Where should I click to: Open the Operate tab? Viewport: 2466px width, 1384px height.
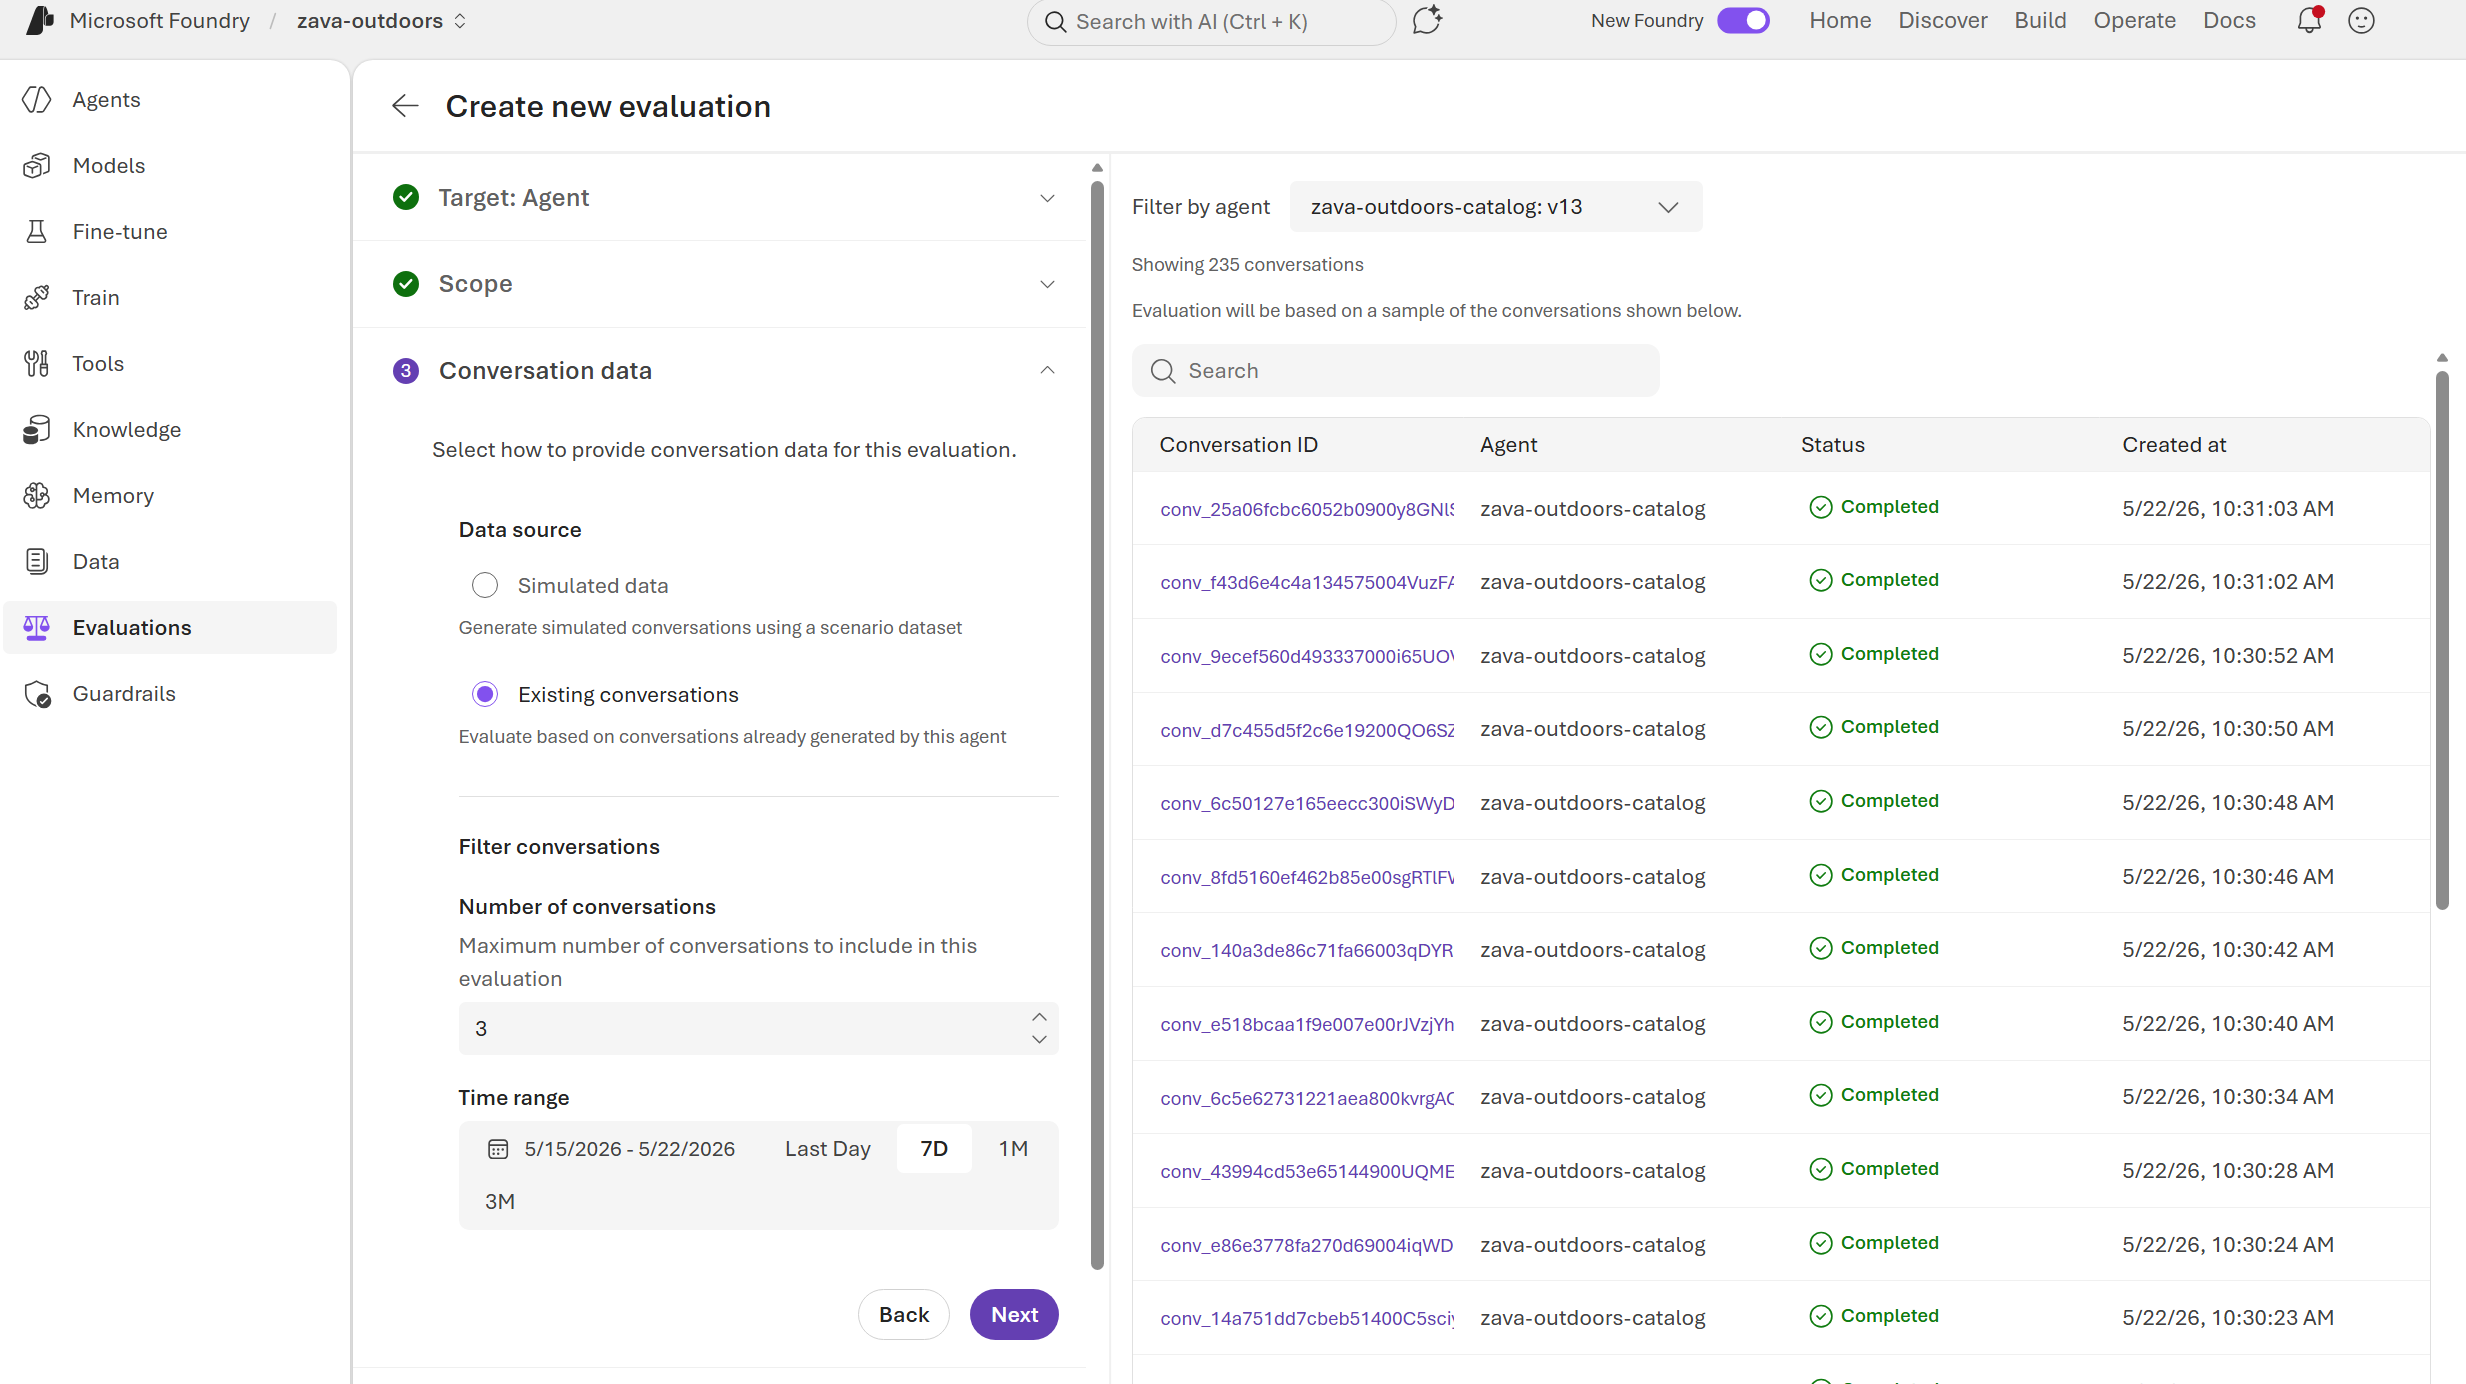coord(2134,21)
